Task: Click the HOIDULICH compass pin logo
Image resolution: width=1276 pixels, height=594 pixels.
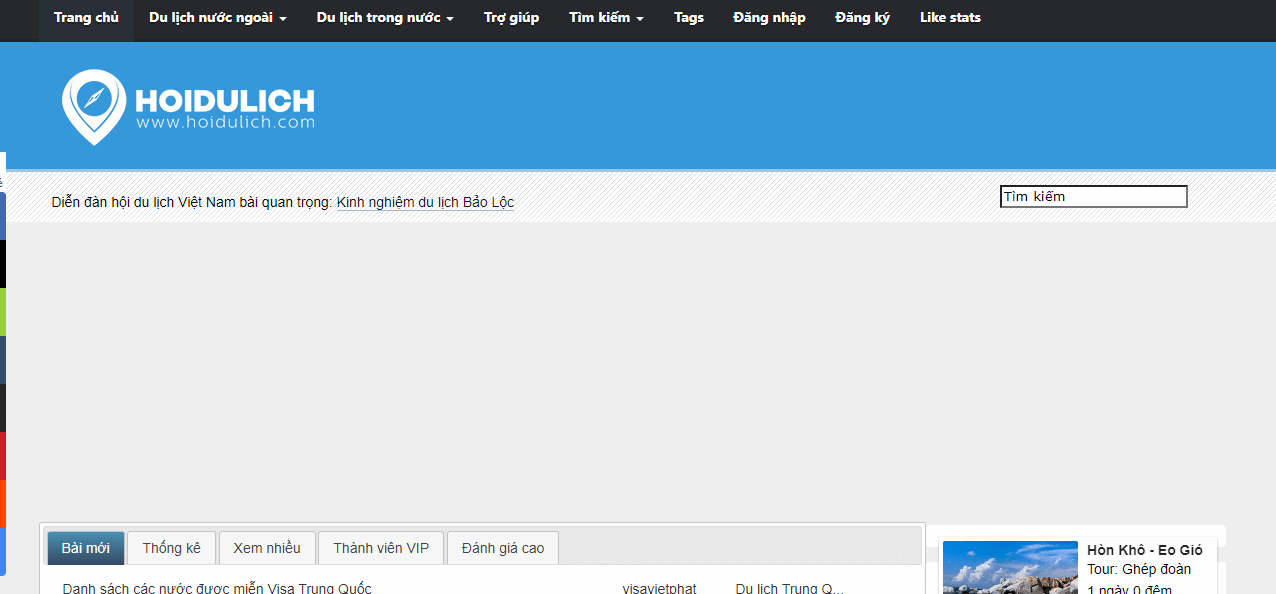Action: pyautogui.click(x=94, y=106)
